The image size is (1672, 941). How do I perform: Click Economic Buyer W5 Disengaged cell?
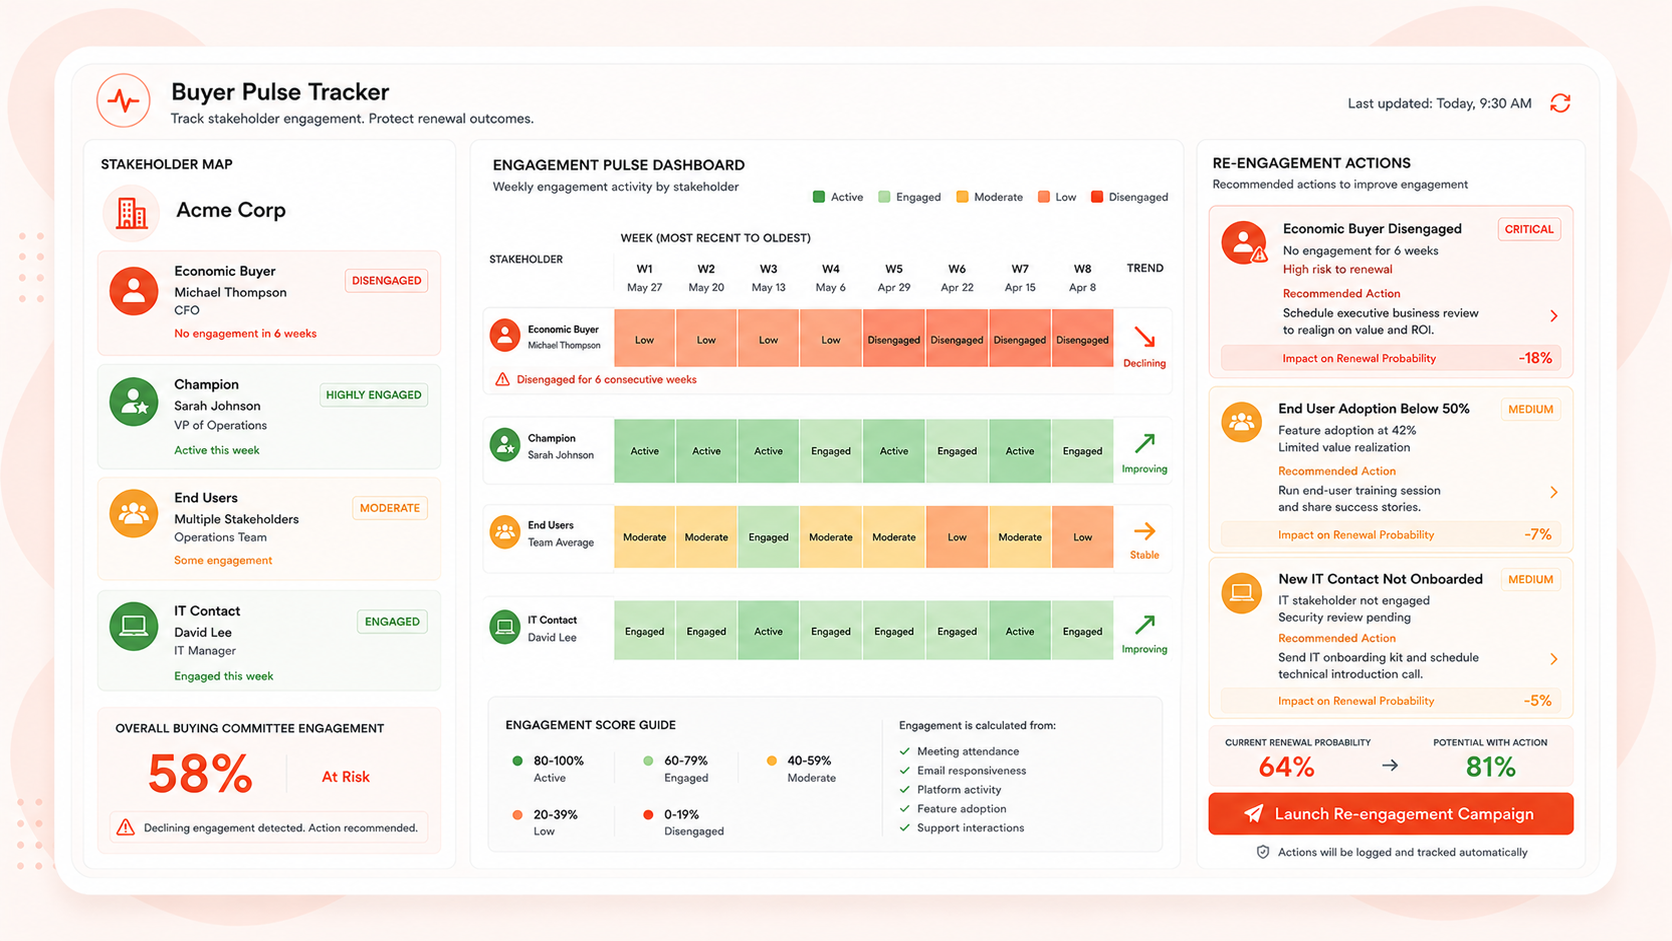pos(894,340)
